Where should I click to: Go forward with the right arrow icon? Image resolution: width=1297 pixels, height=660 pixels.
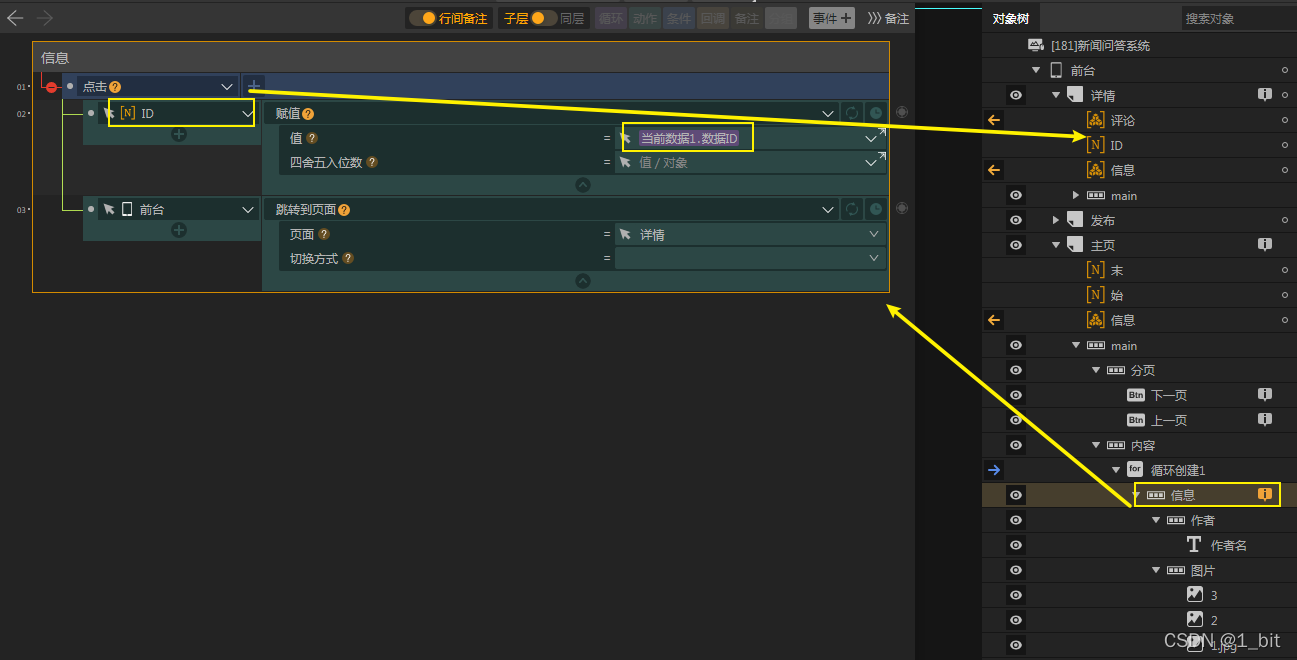[x=45, y=18]
